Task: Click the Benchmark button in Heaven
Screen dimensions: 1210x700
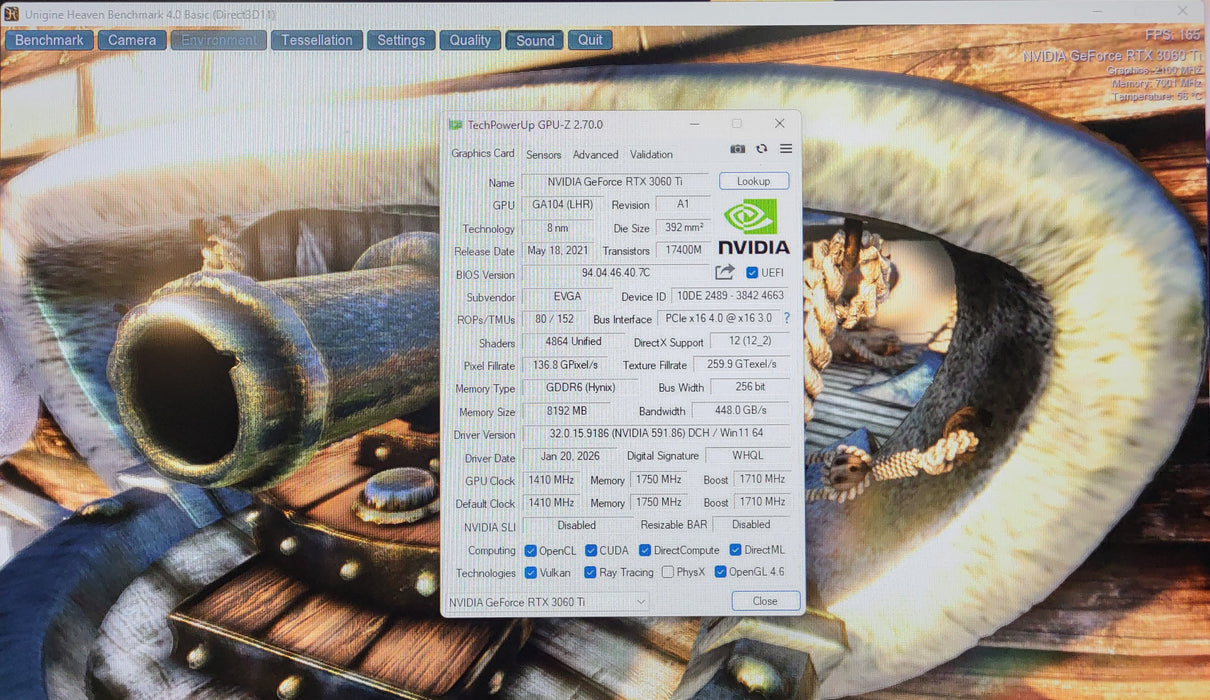Action: [50, 40]
